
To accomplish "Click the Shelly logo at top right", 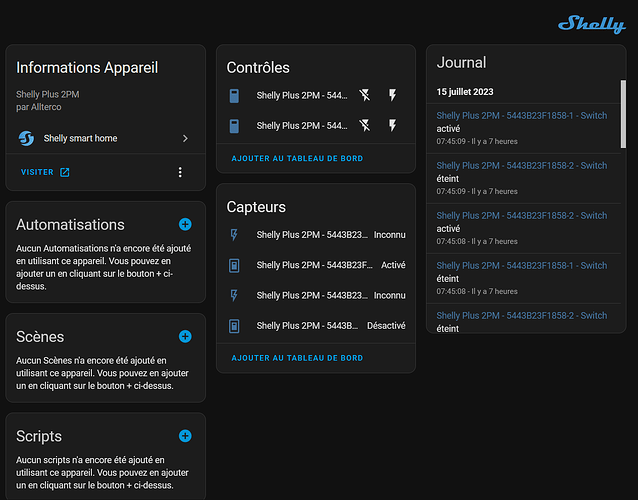I will [x=592, y=24].
